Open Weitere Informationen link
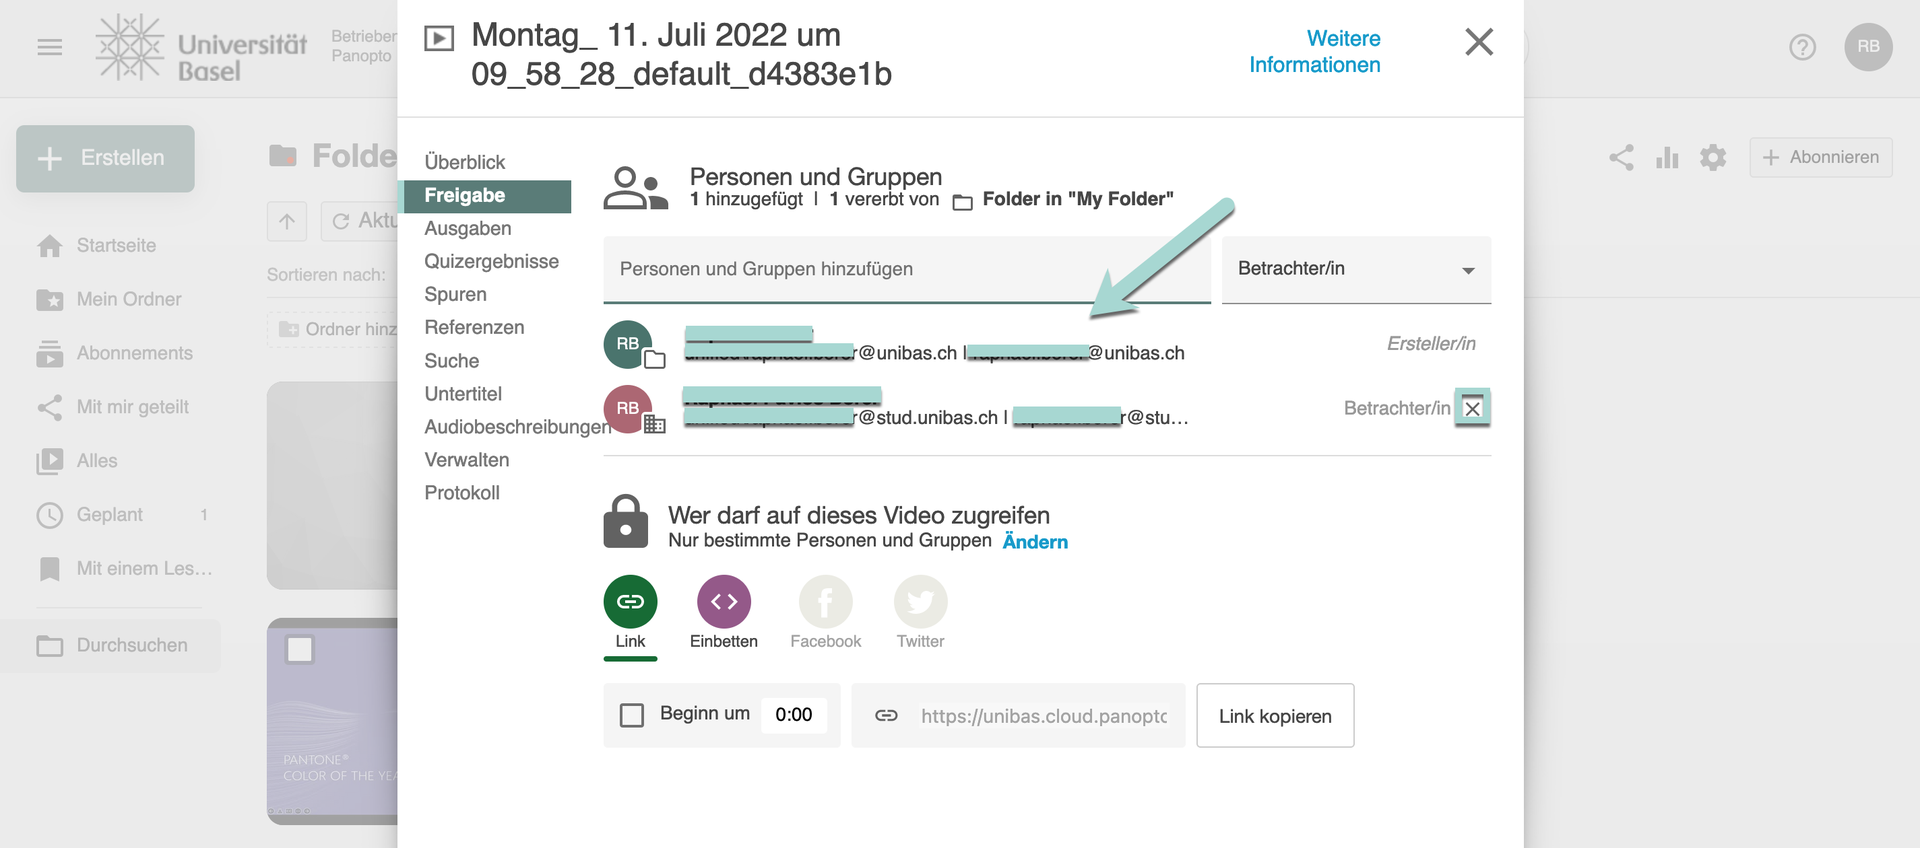1920x848 pixels. click(x=1314, y=52)
